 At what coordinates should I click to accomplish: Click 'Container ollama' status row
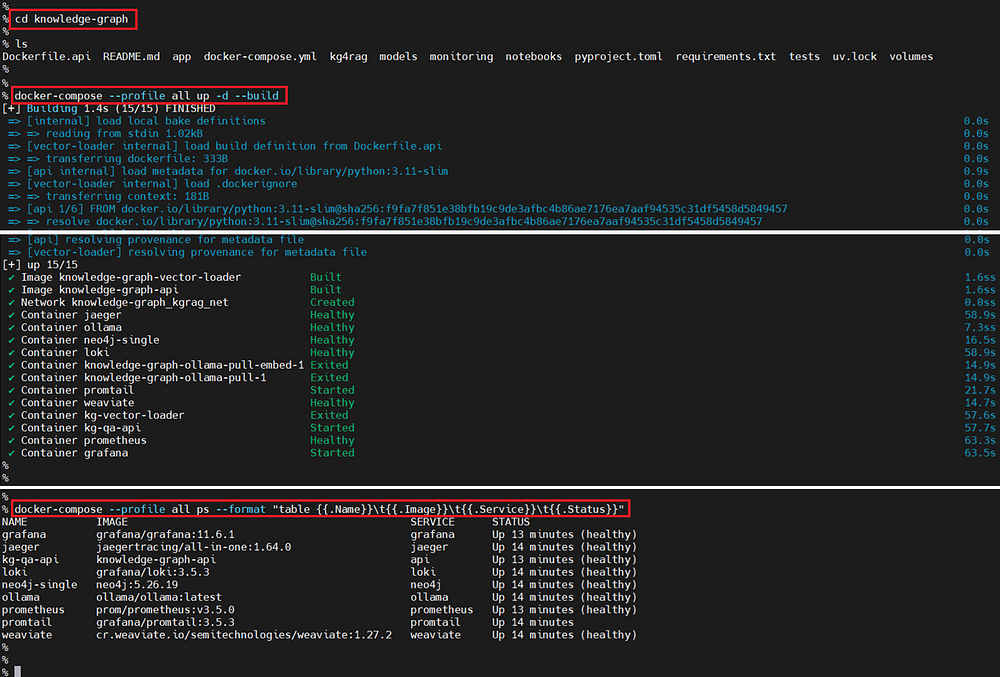501,328
